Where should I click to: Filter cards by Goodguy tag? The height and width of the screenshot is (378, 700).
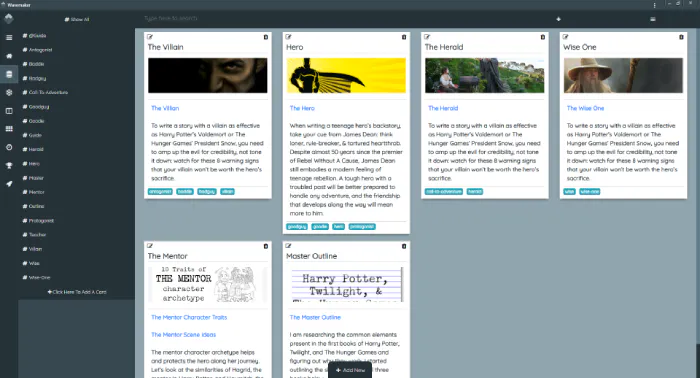36,107
